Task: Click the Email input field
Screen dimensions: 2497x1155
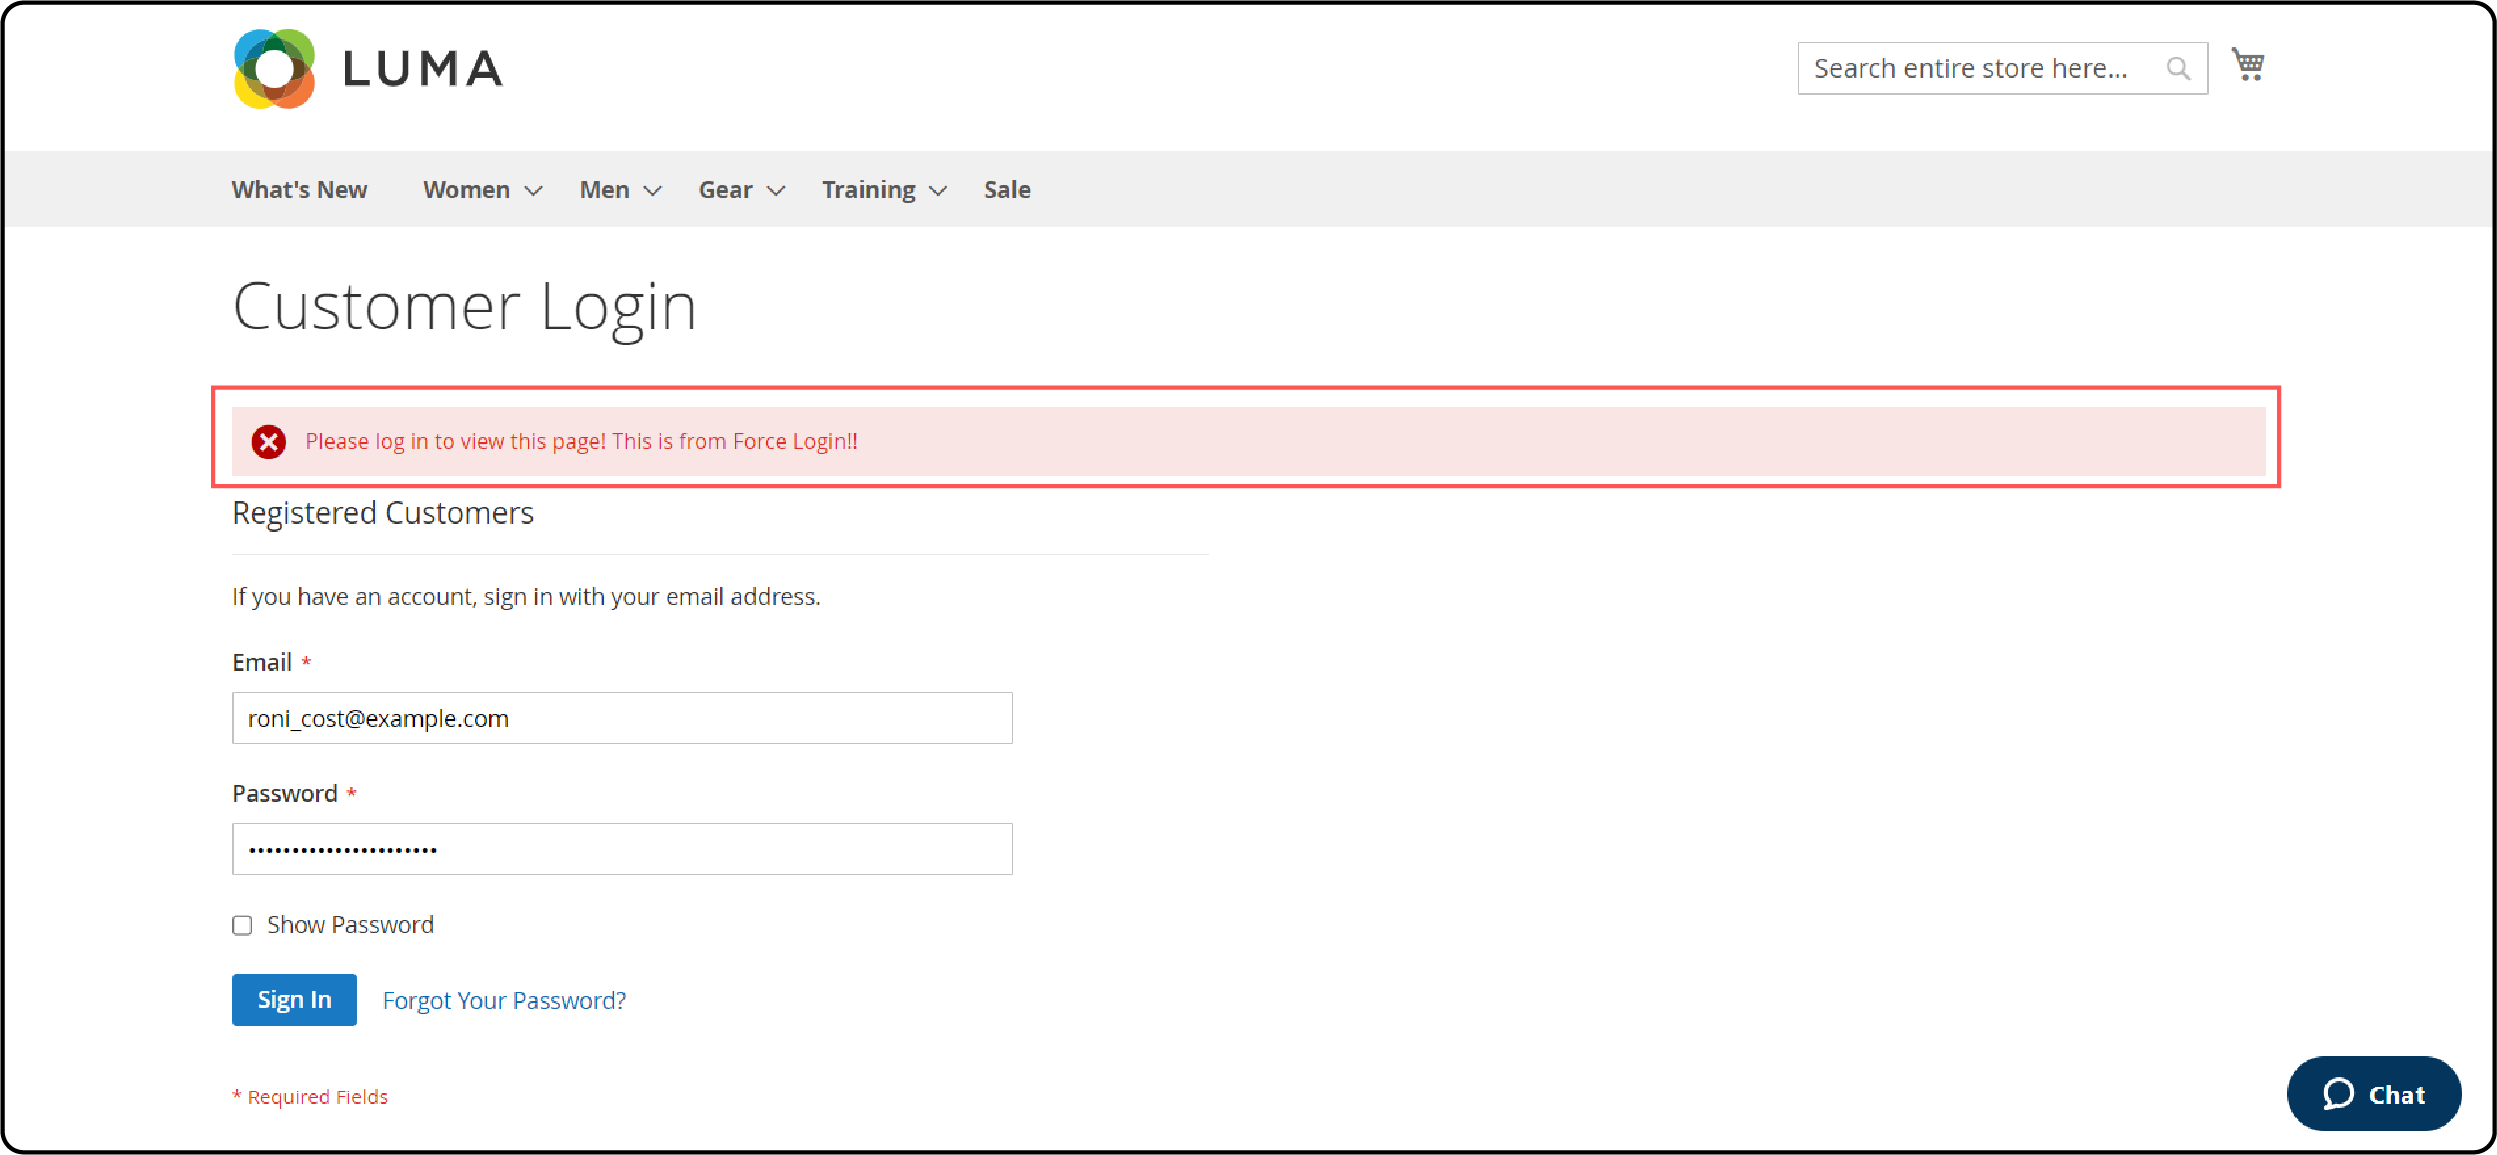Action: click(624, 717)
